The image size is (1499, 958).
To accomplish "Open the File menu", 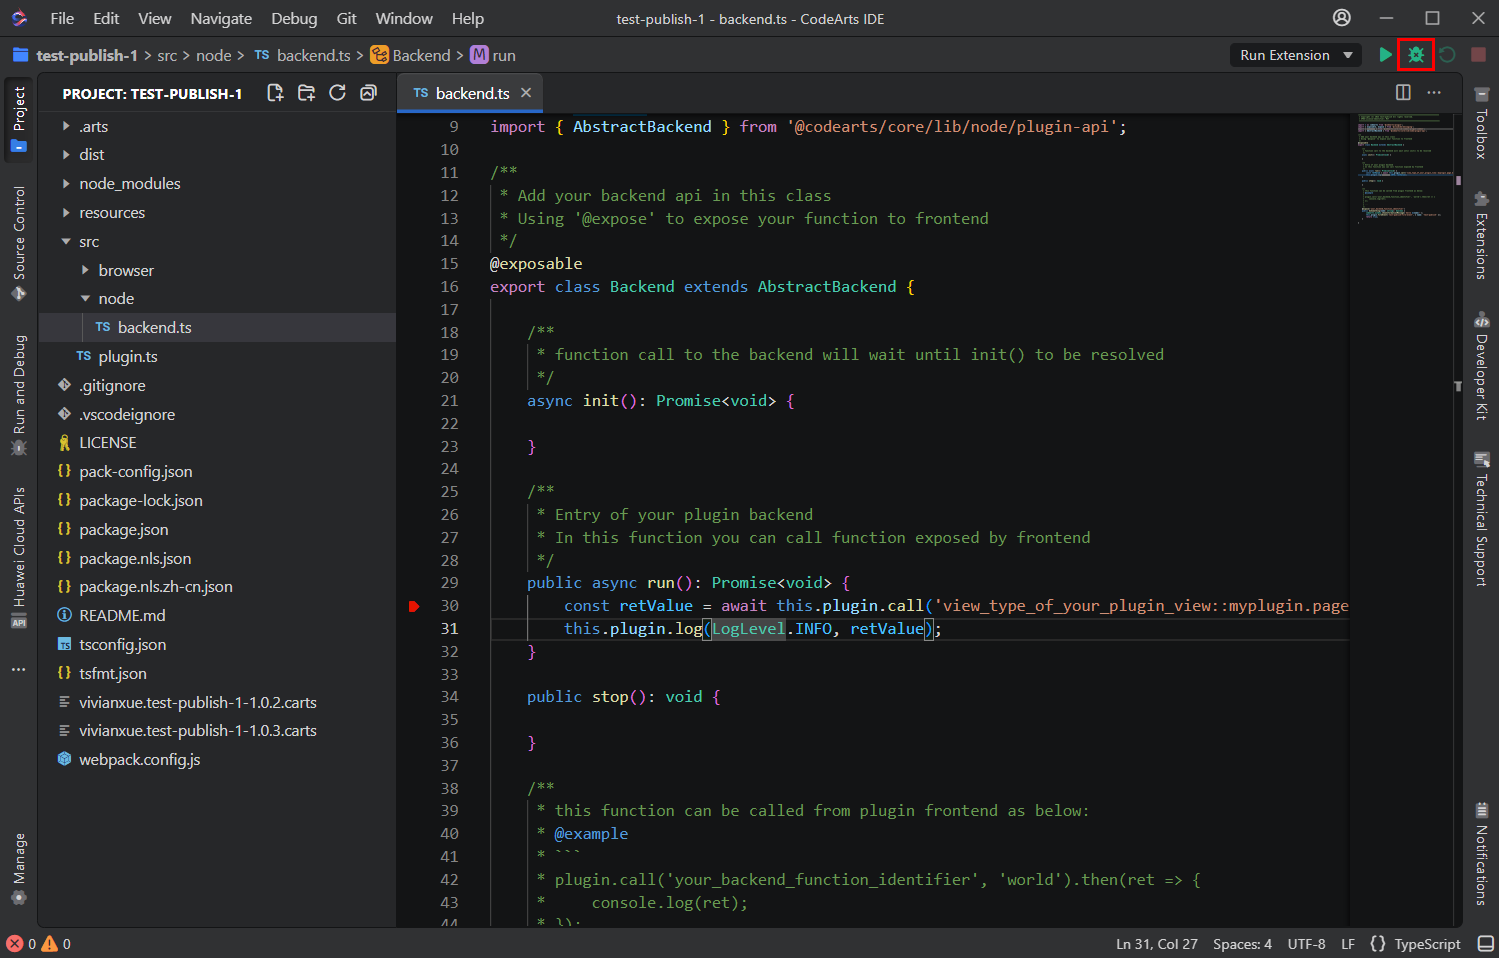I will pyautogui.click(x=62, y=18).
